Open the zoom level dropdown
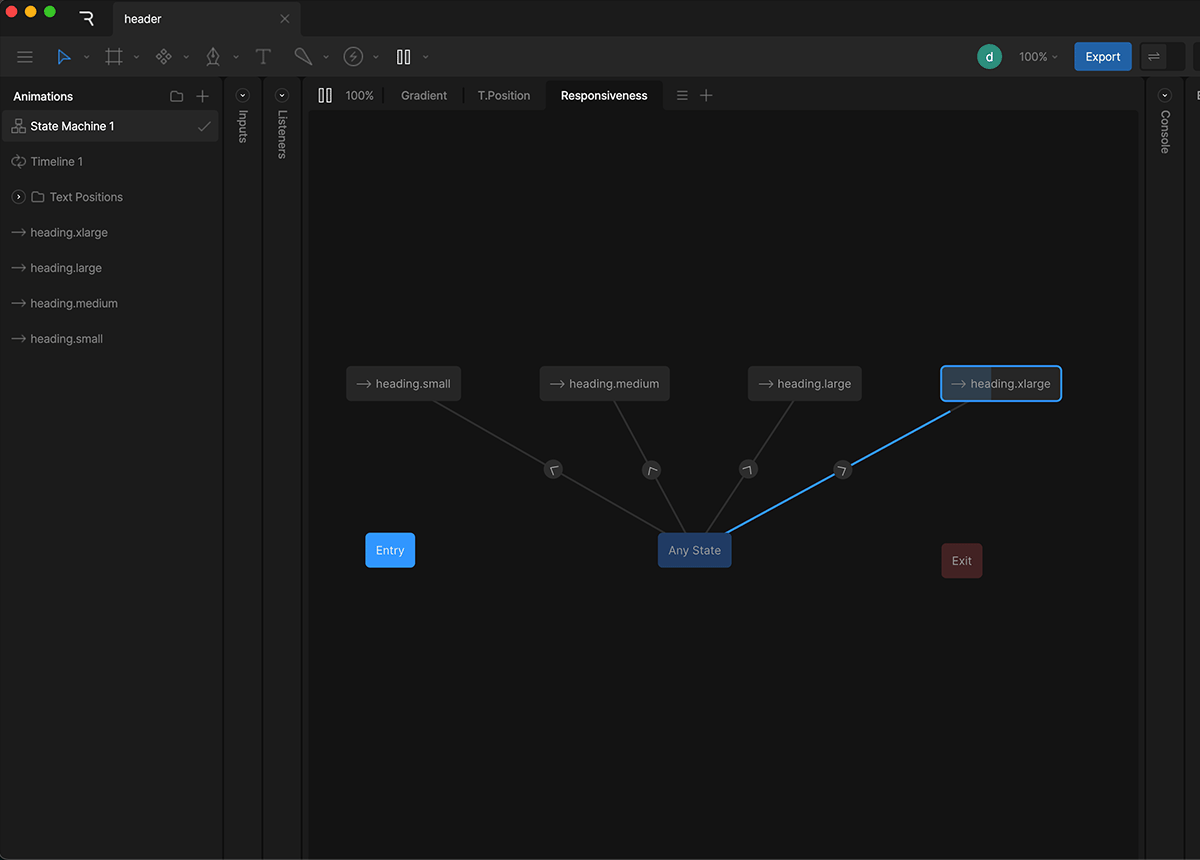 pos(1038,57)
